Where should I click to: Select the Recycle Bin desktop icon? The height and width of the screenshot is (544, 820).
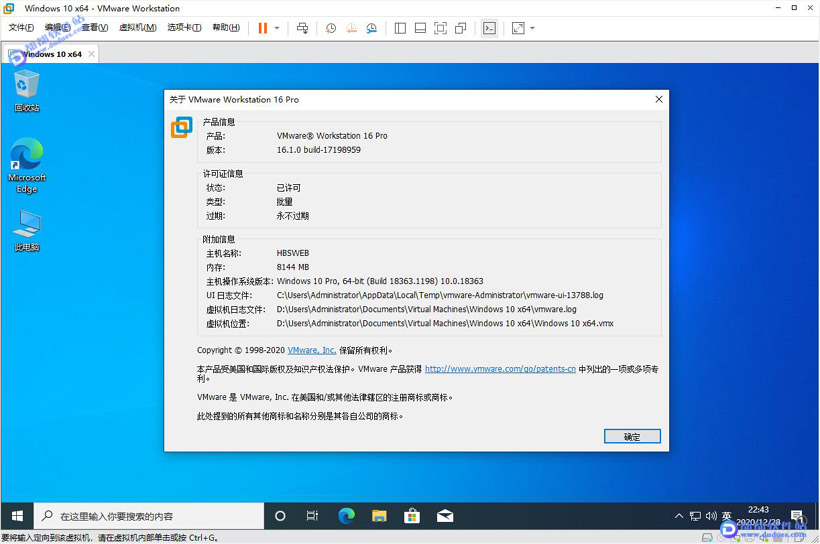coord(26,91)
